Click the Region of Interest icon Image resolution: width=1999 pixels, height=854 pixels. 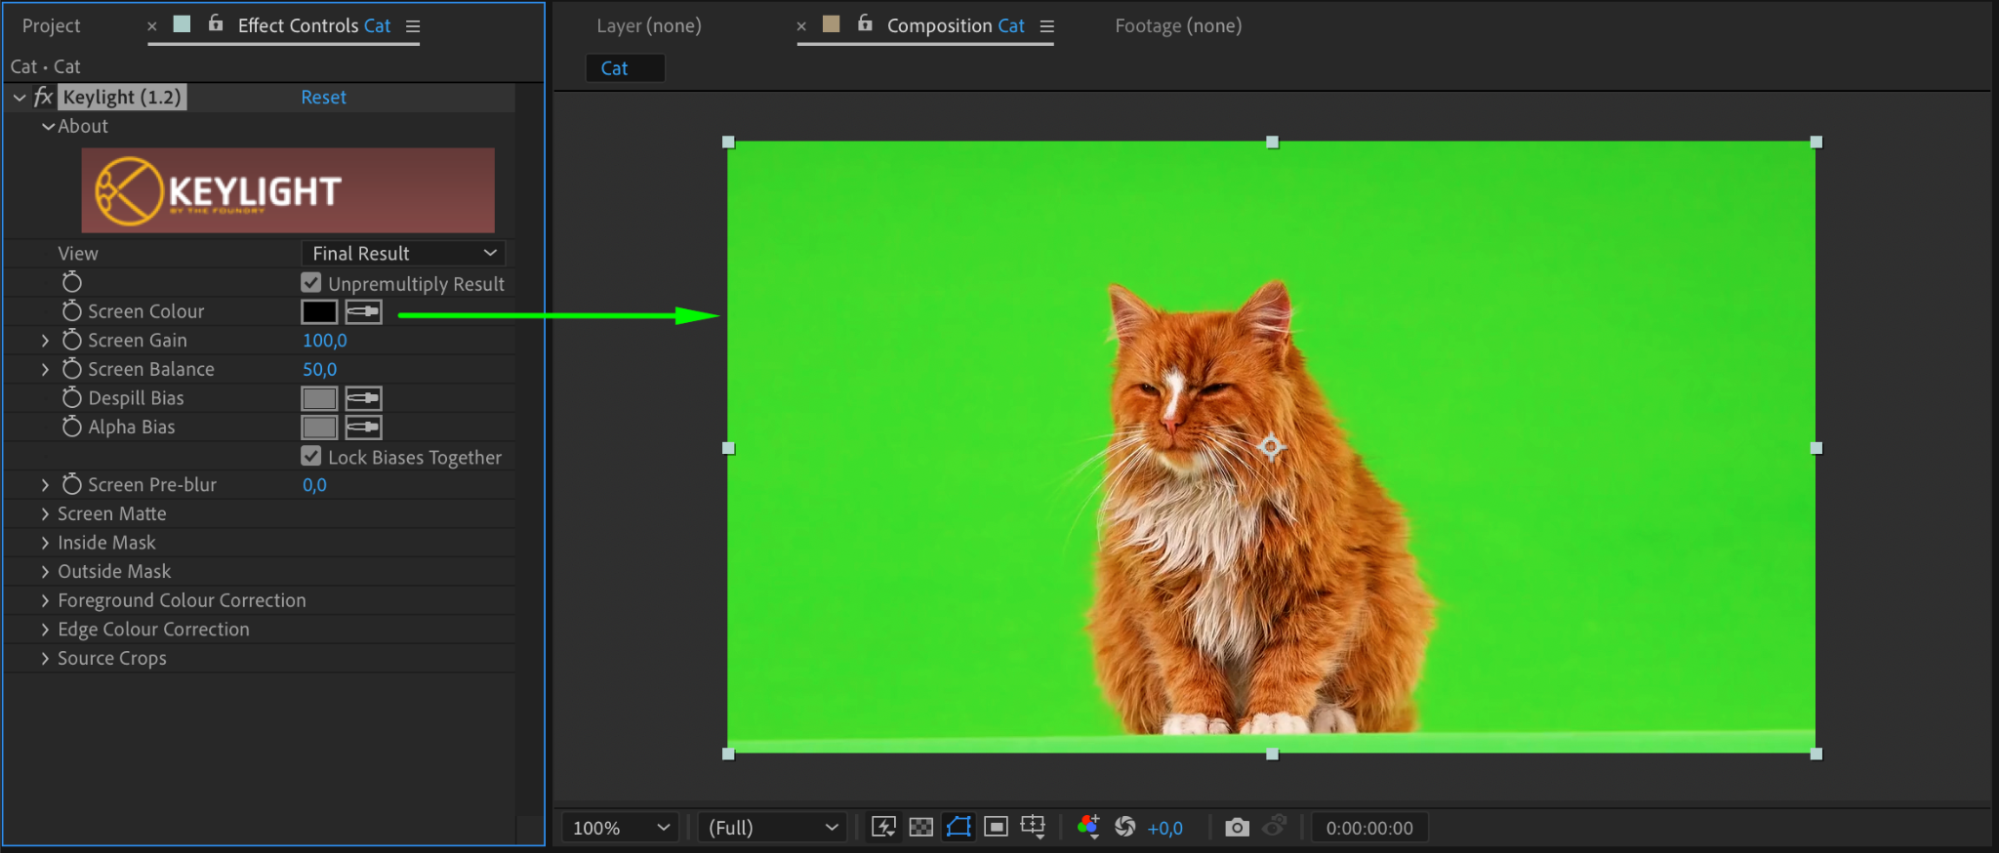pos(995,827)
